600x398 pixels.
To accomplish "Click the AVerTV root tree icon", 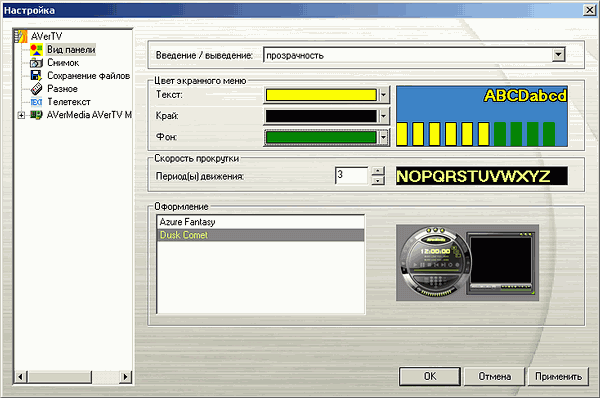I will pos(21,36).
